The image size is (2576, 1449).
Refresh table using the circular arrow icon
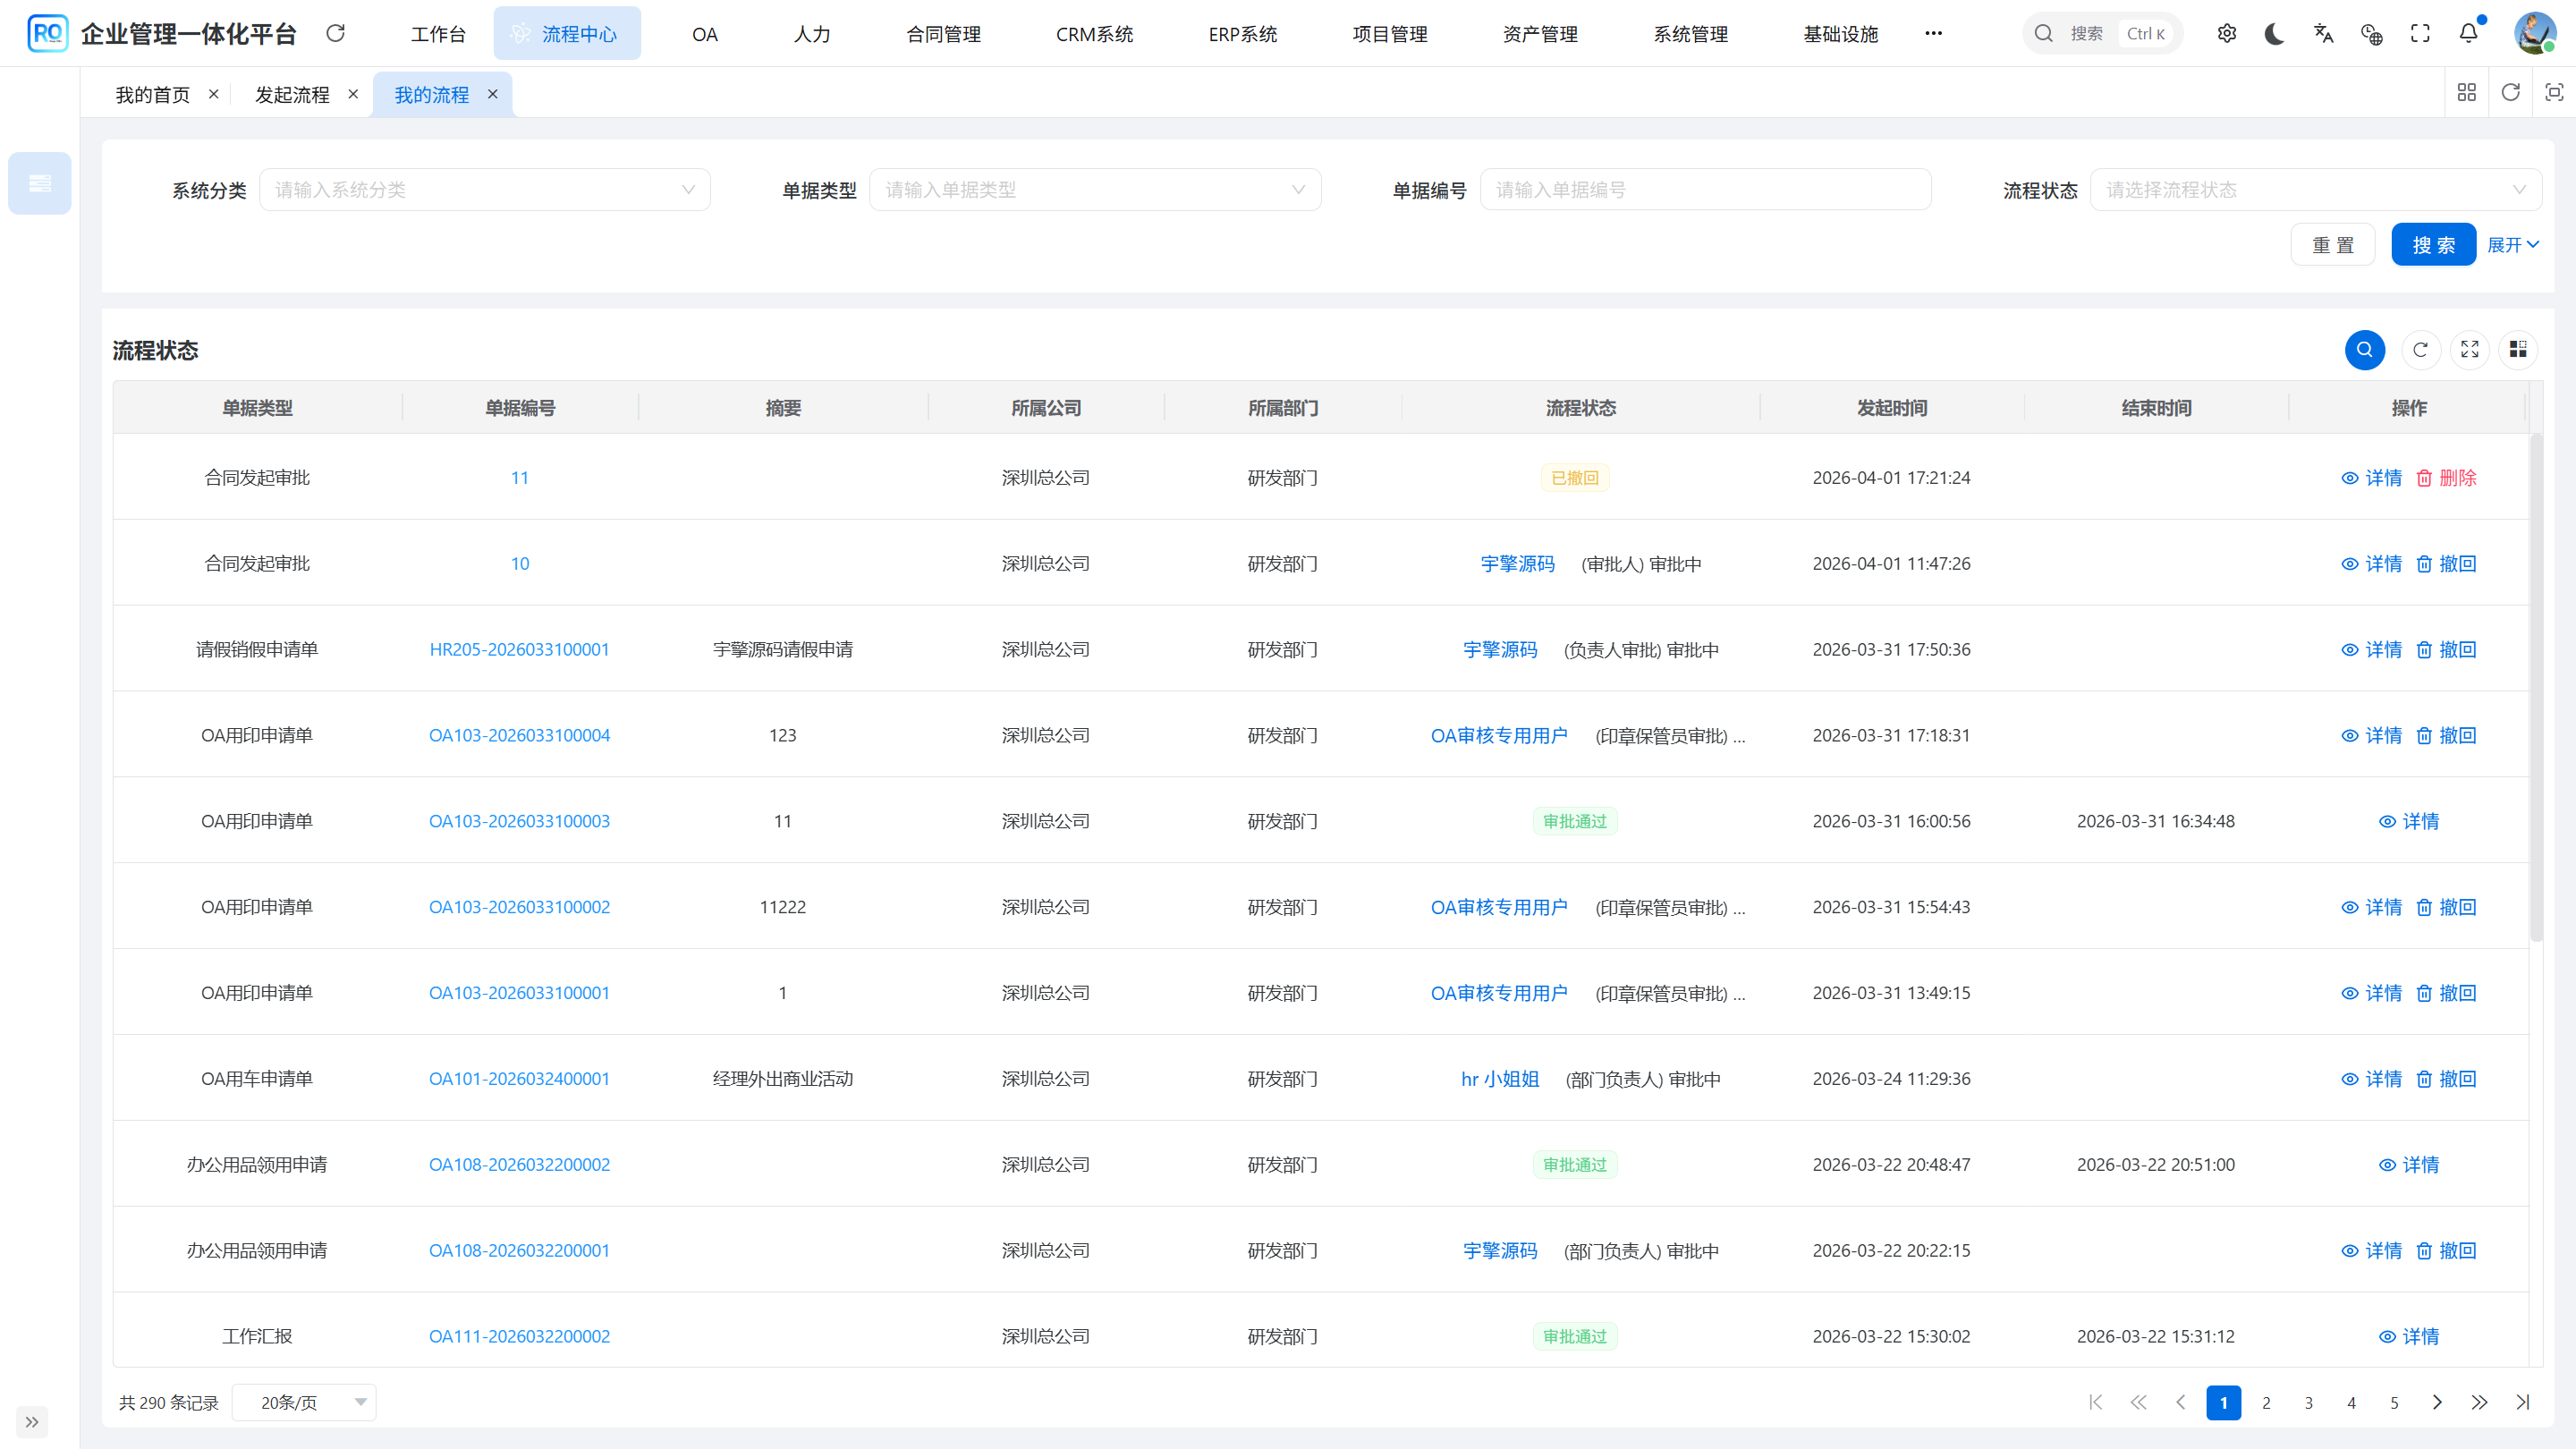[x=2420, y=350]
